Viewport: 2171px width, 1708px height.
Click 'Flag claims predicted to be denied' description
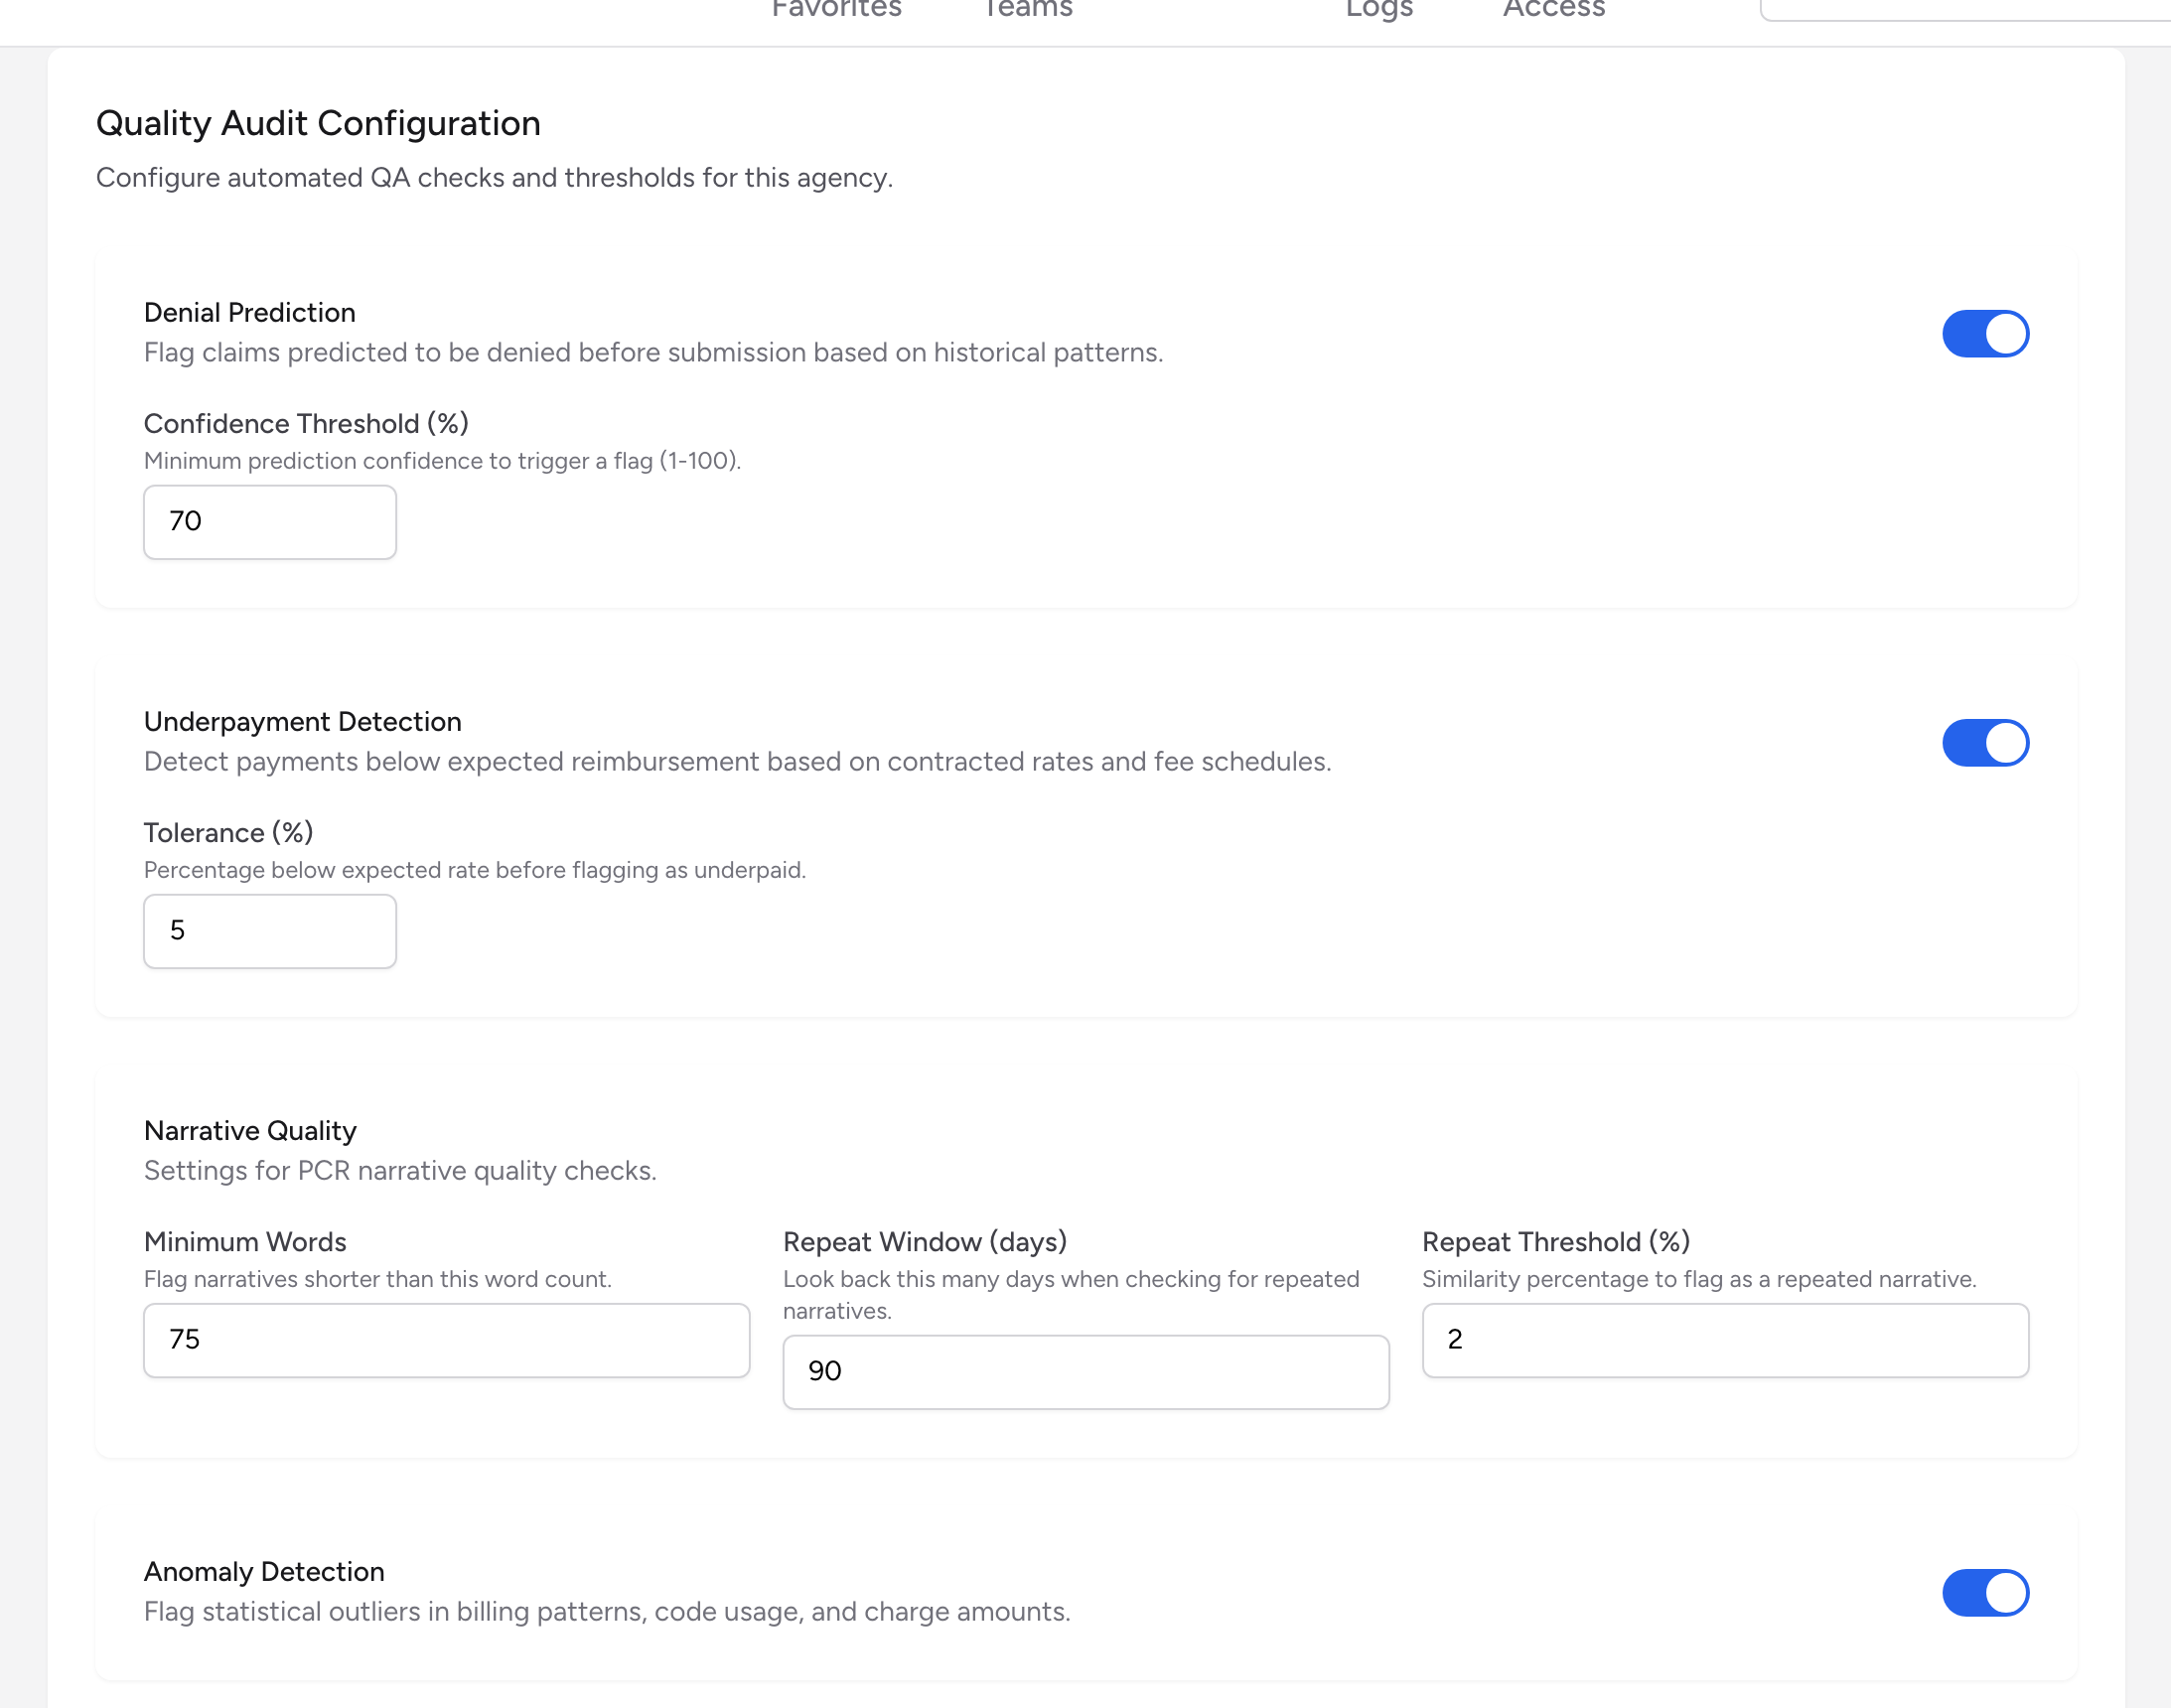click(654, 352)
